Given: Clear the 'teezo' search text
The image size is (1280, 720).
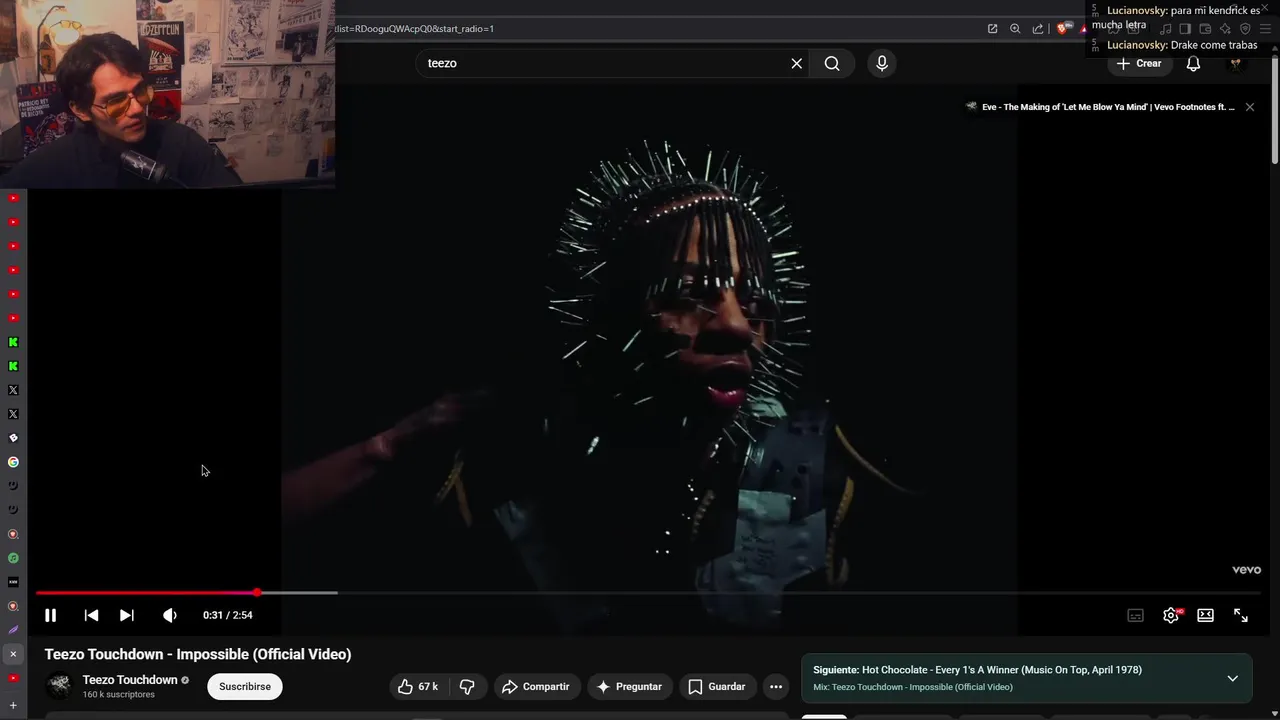Looking at the screenshot, I should [x=797, y=63].
